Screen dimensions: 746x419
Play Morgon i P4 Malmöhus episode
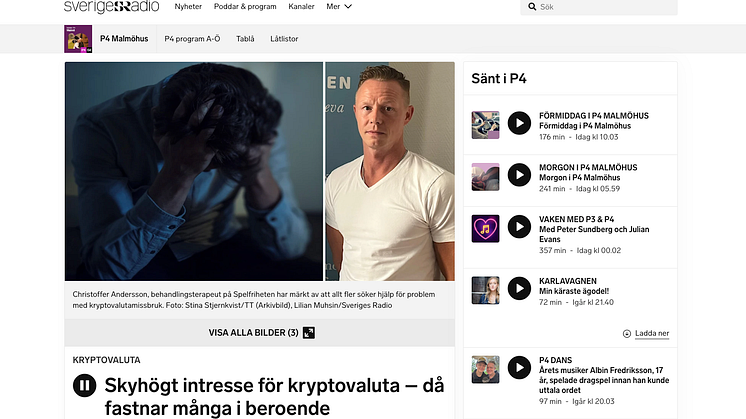point(519,175)
